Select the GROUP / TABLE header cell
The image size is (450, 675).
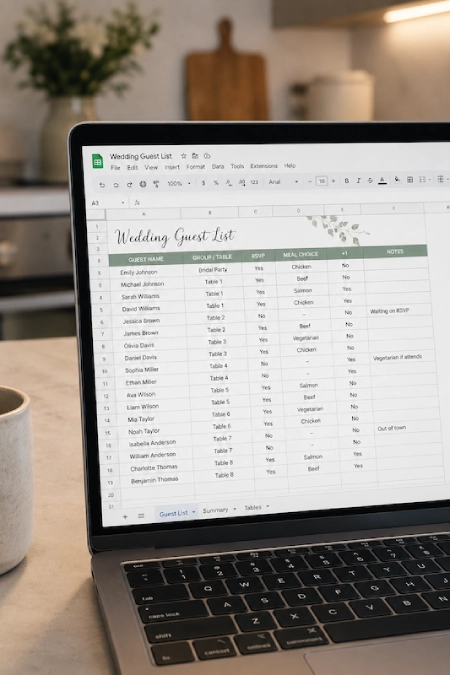pos(212,257)
